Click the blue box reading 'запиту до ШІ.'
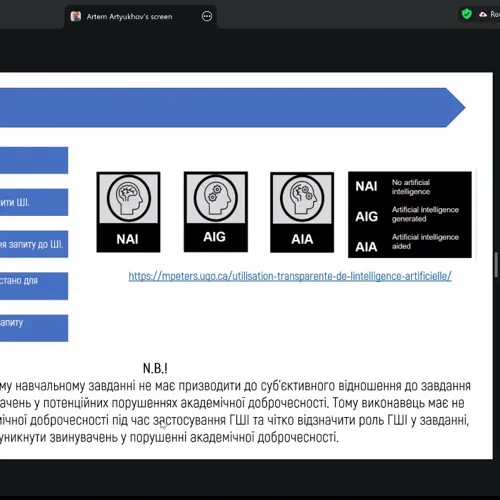The width and height of the screenshot is (500, 500). (x=34, y=244)
